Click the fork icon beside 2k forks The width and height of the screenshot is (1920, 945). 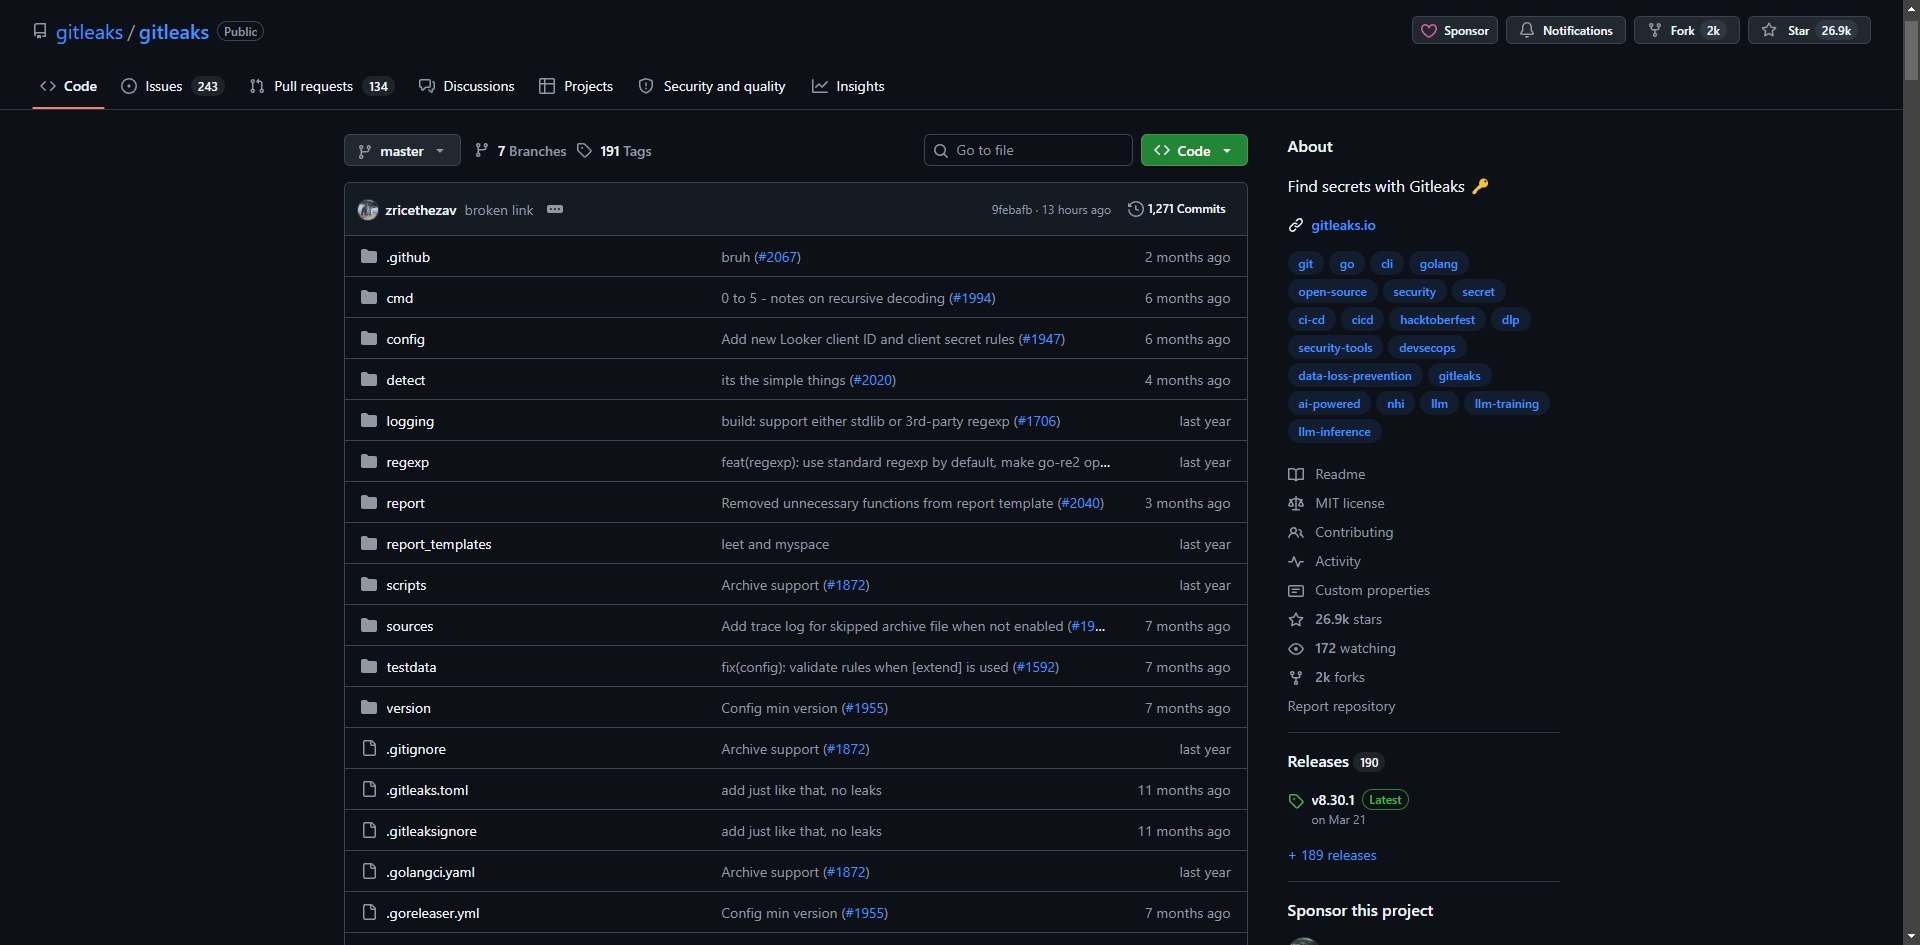click(x=1296, y=677)
